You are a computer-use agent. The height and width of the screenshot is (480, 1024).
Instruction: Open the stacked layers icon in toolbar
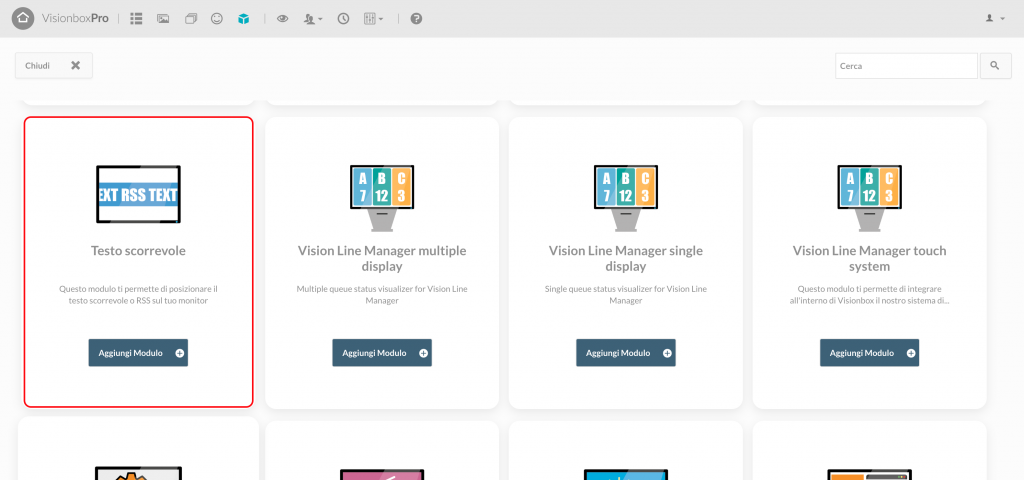pos(191,19)
